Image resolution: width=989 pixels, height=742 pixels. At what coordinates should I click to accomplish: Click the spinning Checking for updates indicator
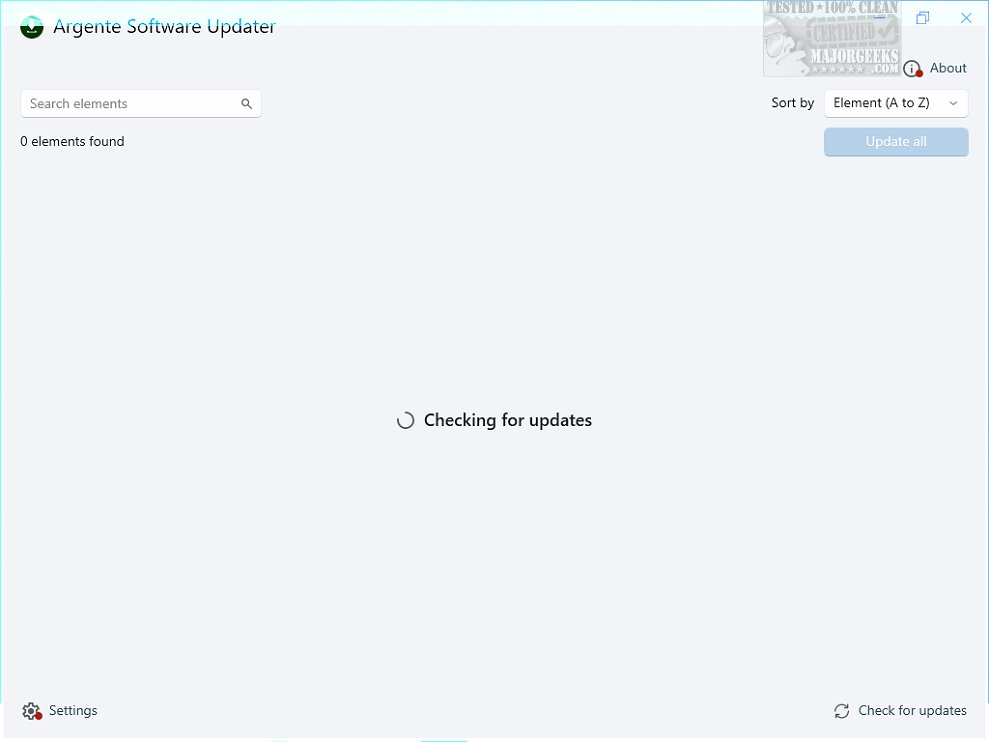[405, 420]
